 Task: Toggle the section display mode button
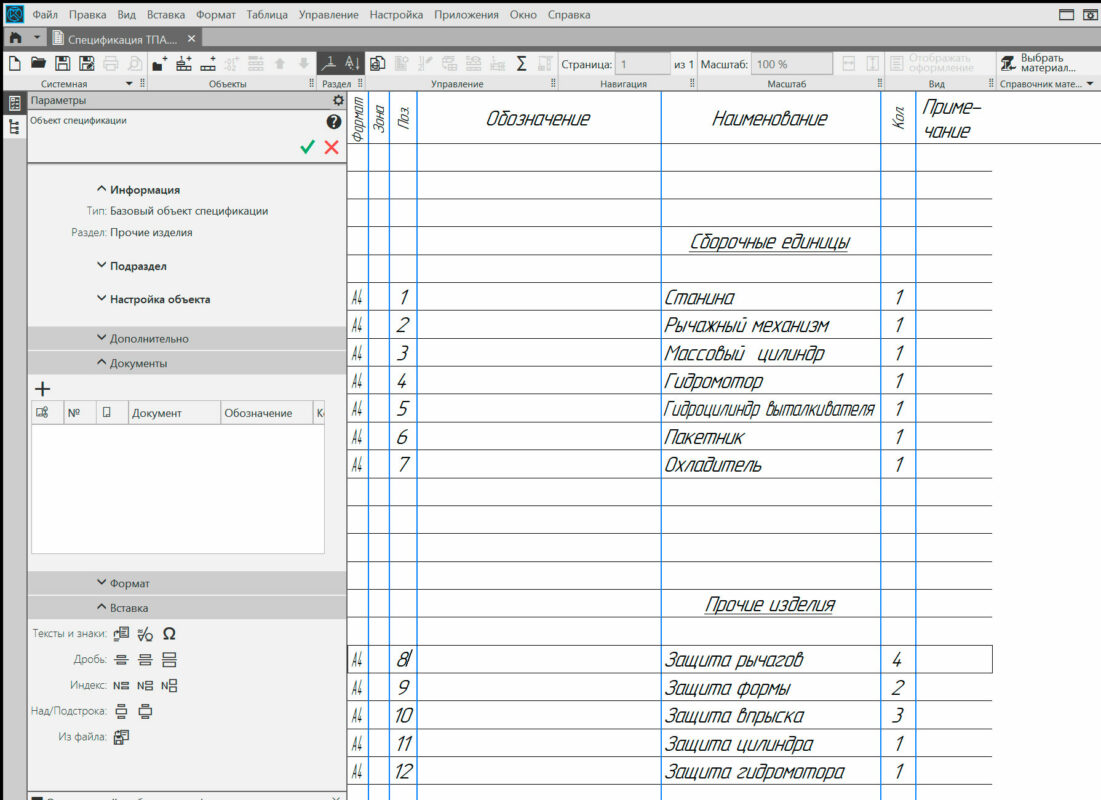coord(329,63)
